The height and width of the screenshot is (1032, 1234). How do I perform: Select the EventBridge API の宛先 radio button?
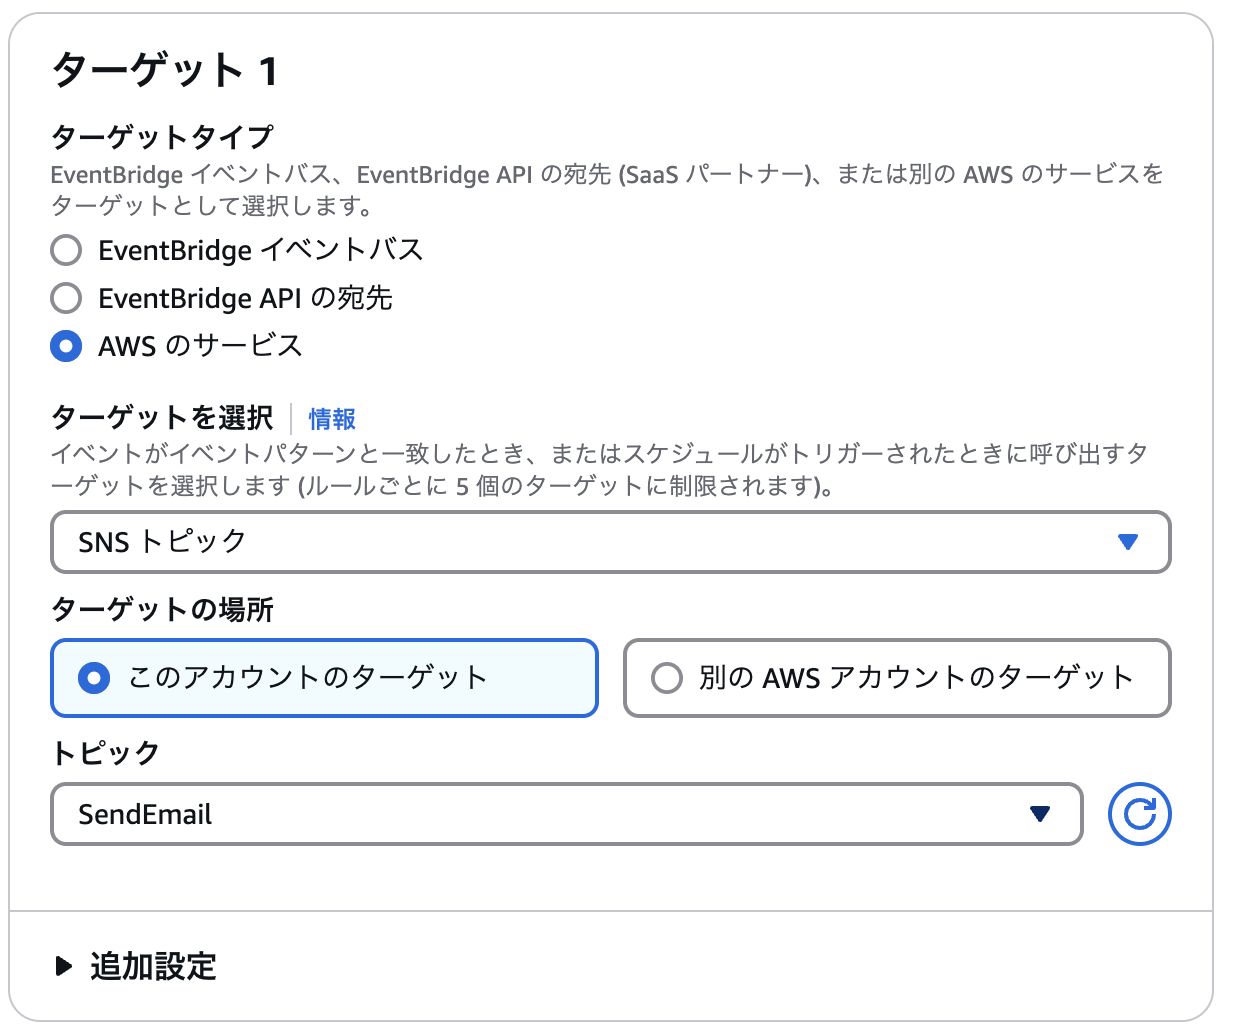click(x=65, y=298)
